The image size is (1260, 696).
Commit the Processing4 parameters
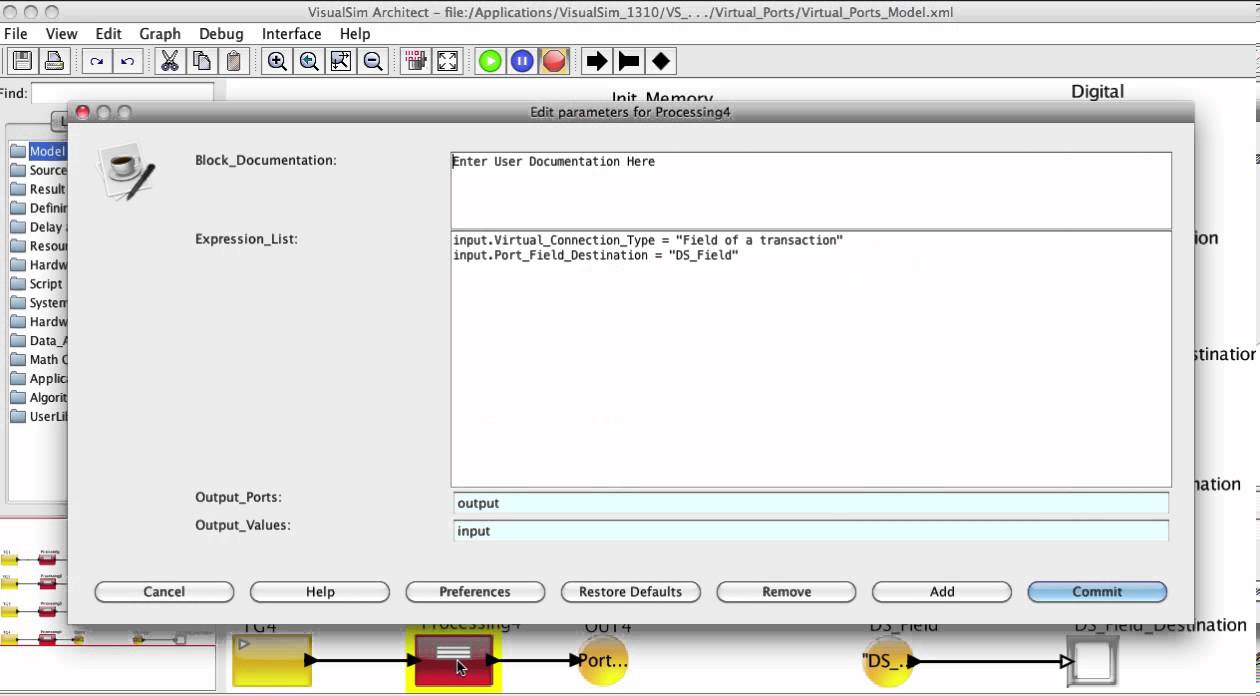coord(1097,592)
